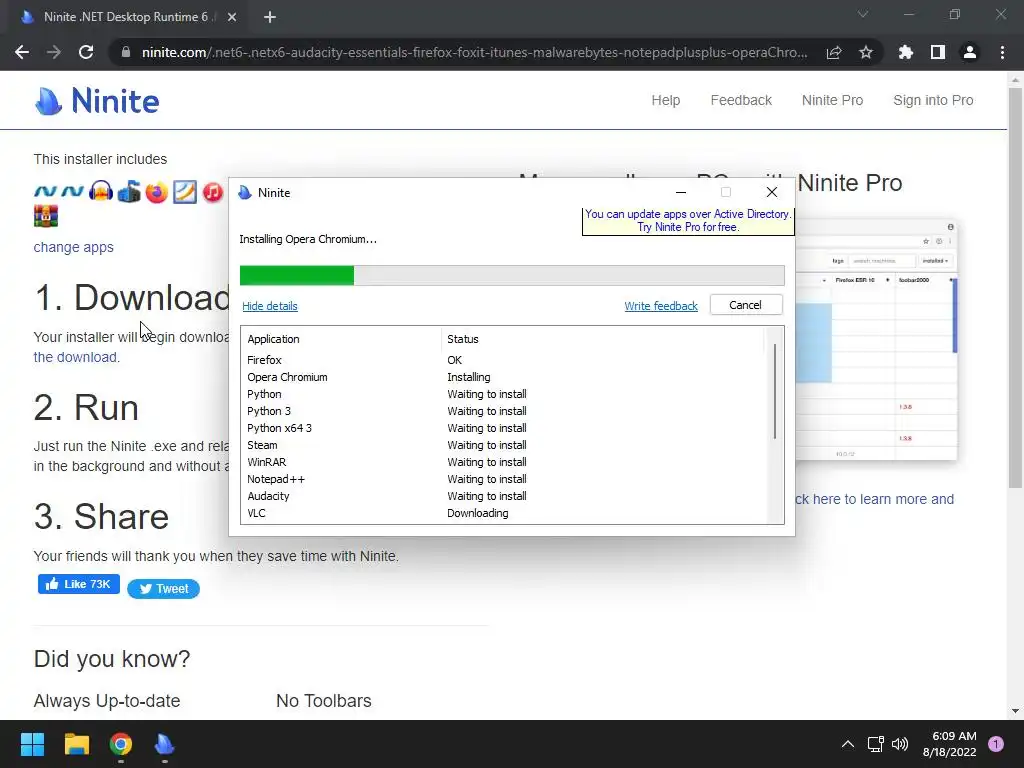1024x768 pixels.
Task: Go back using the browser back arrow
Action: click(22, 52)
